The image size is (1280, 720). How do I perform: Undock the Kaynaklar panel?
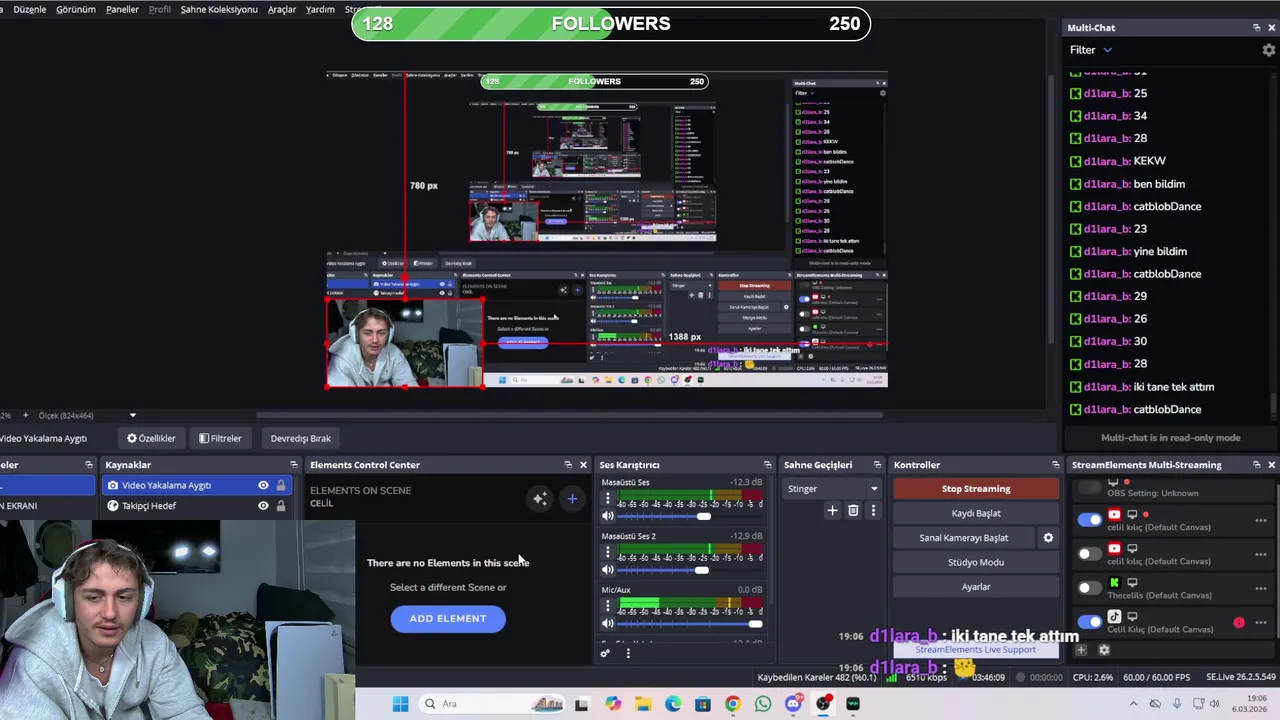tap(293, 465)
